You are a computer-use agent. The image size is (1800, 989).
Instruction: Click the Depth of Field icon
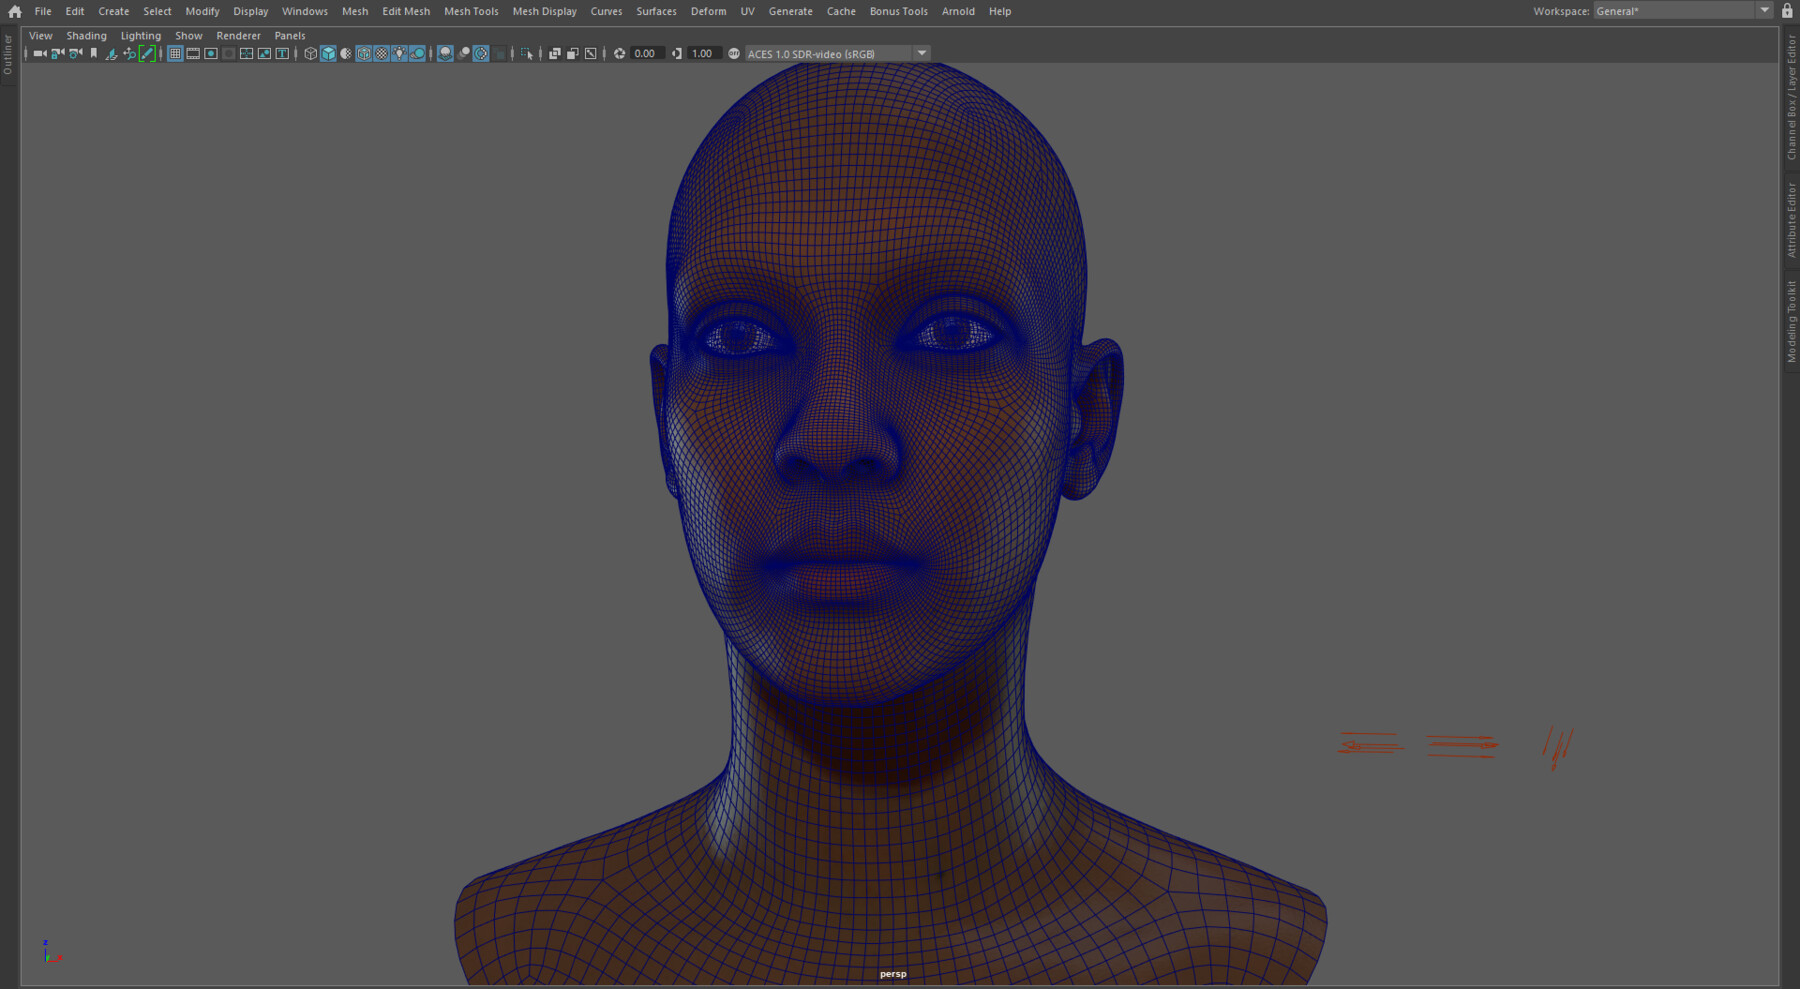pyautogui.click(x=500, y=54)
